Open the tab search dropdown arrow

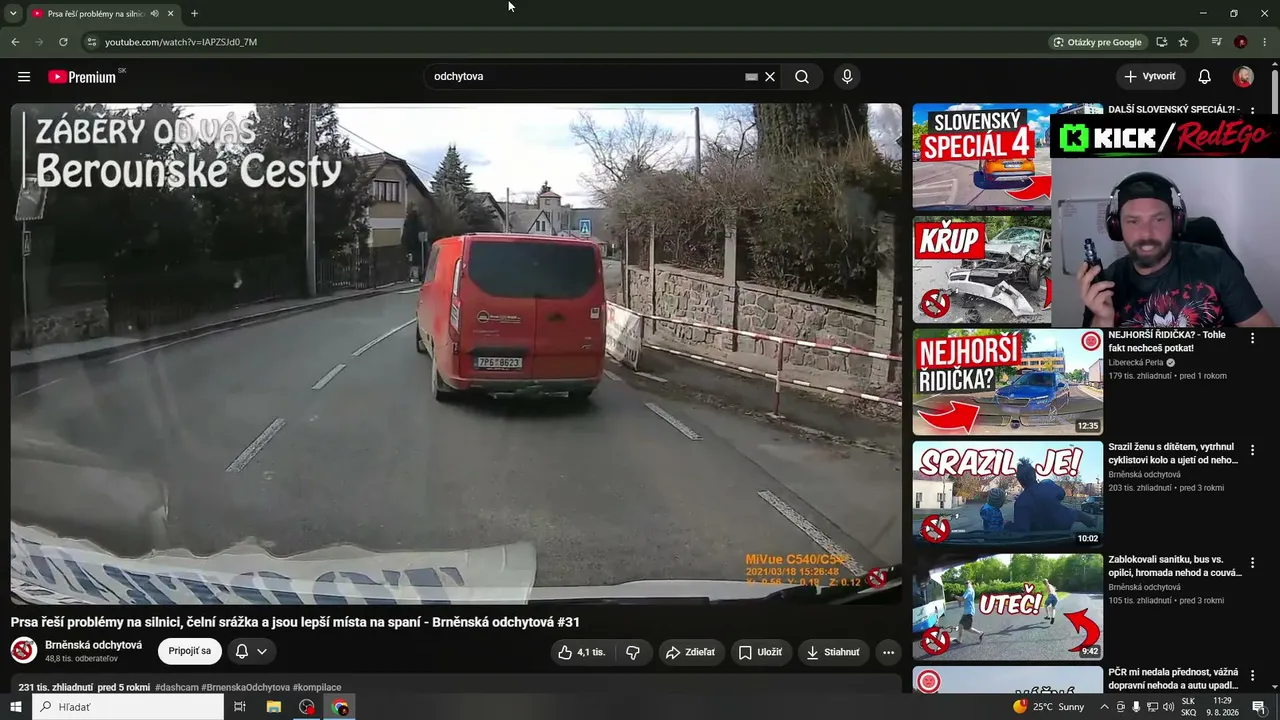pos(13,14)
